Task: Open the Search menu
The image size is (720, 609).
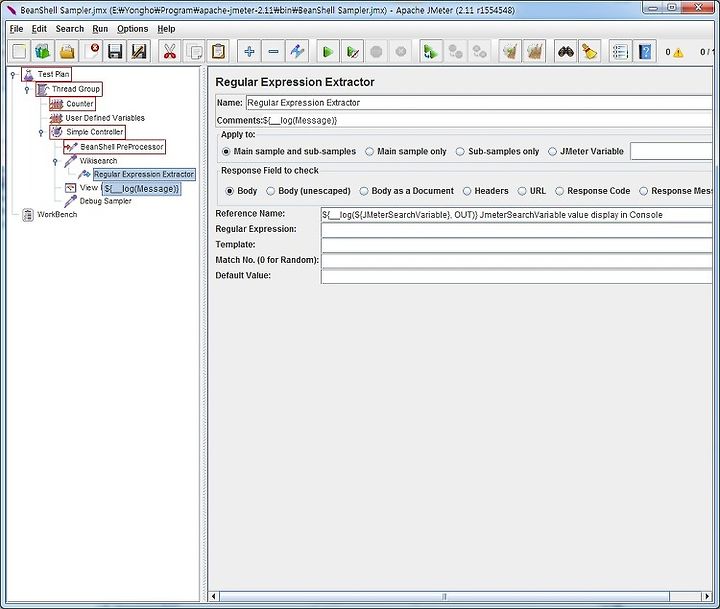Action: click(70, 28)
